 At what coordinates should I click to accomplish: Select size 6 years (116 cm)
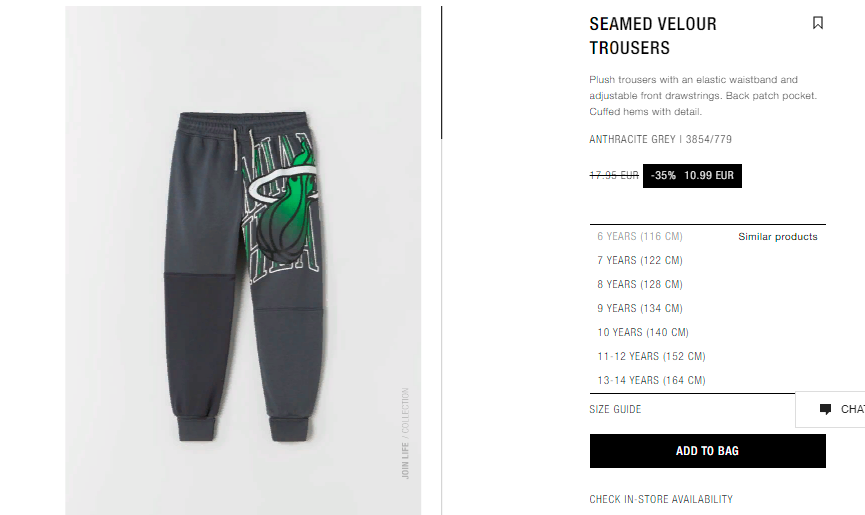pyautogui.click(x=639, y=237)
